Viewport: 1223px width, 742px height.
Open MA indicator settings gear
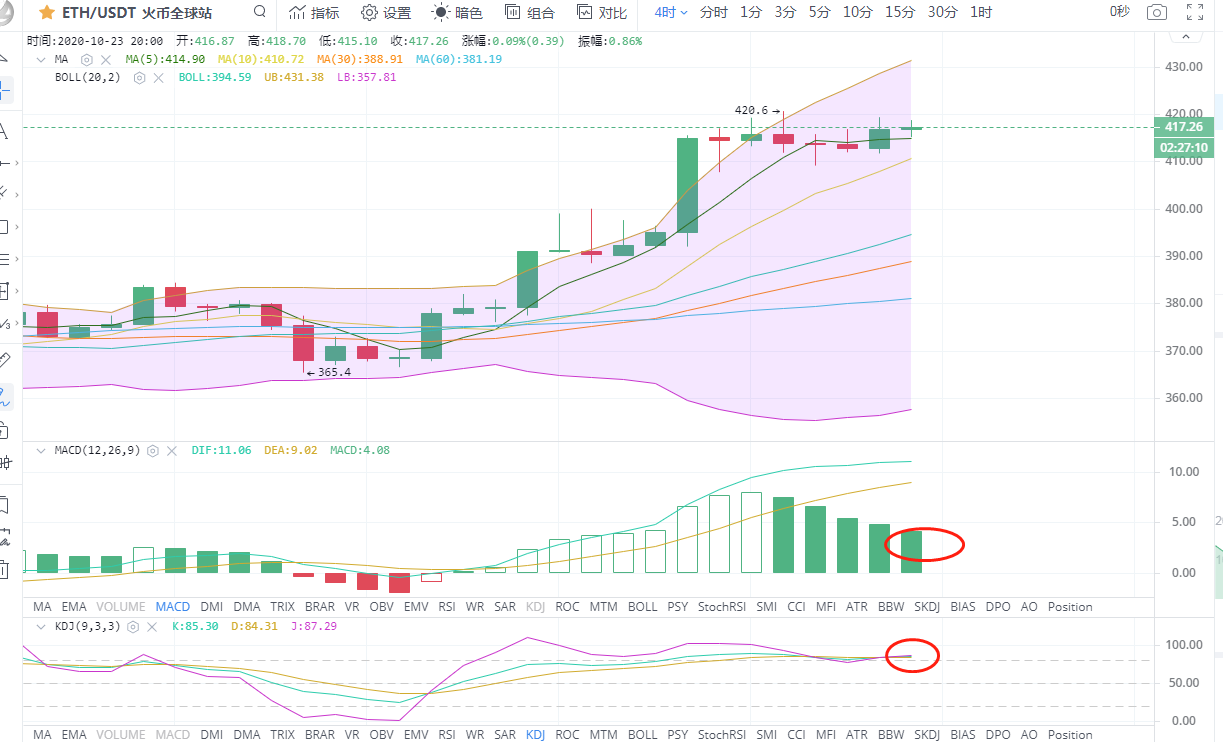point(87,60)
